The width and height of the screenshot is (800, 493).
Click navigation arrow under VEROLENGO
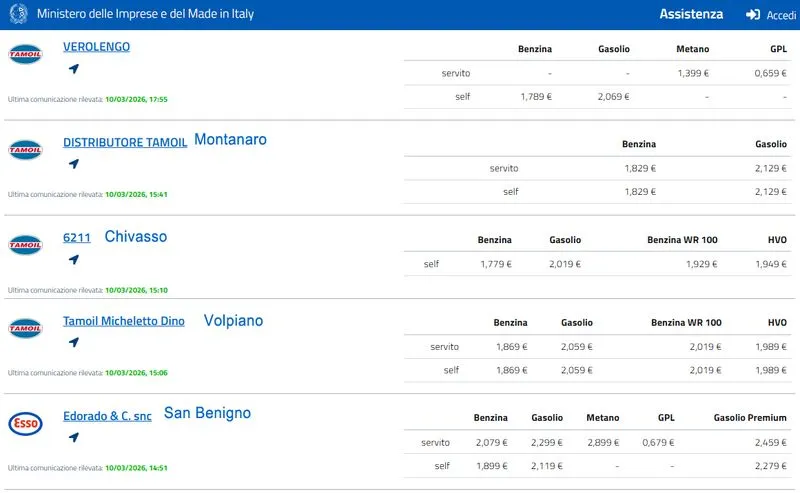click(x=73, y=69)
